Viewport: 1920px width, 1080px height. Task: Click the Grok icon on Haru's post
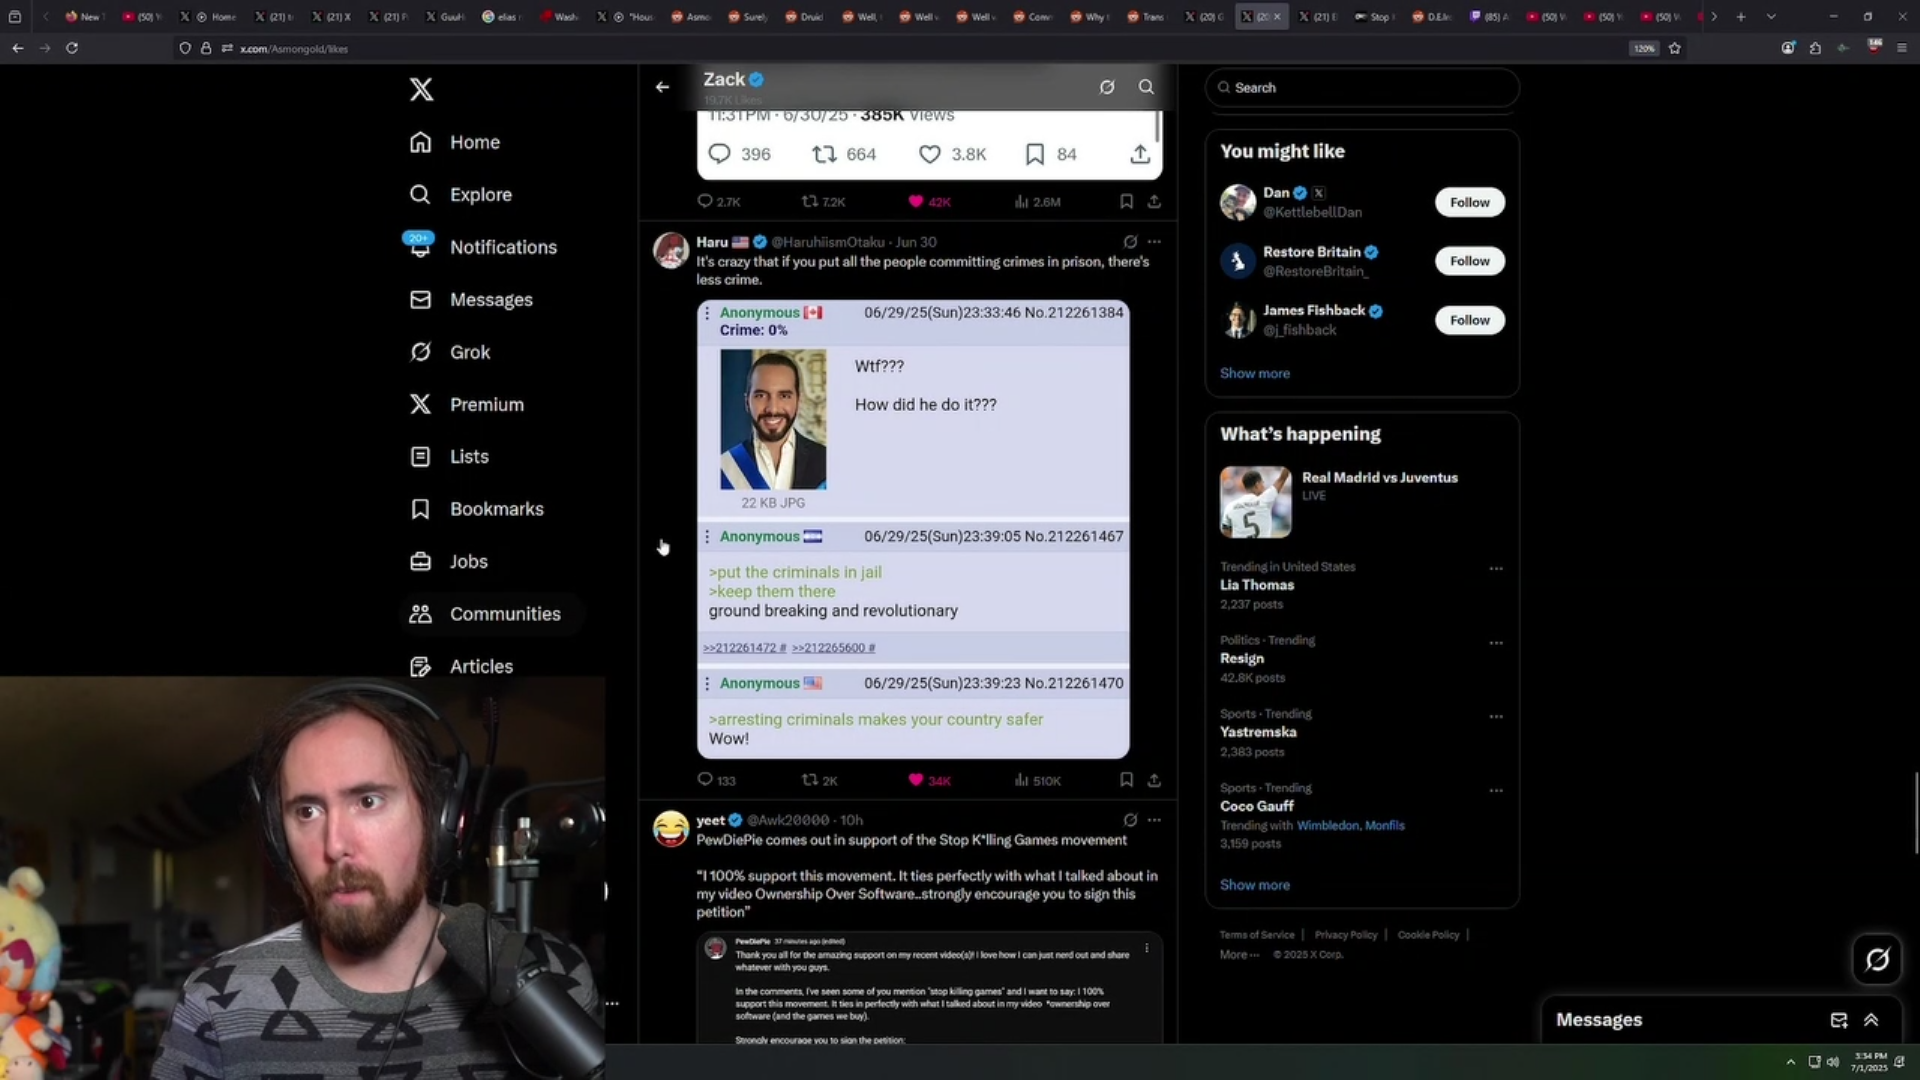click(1130, 242)
